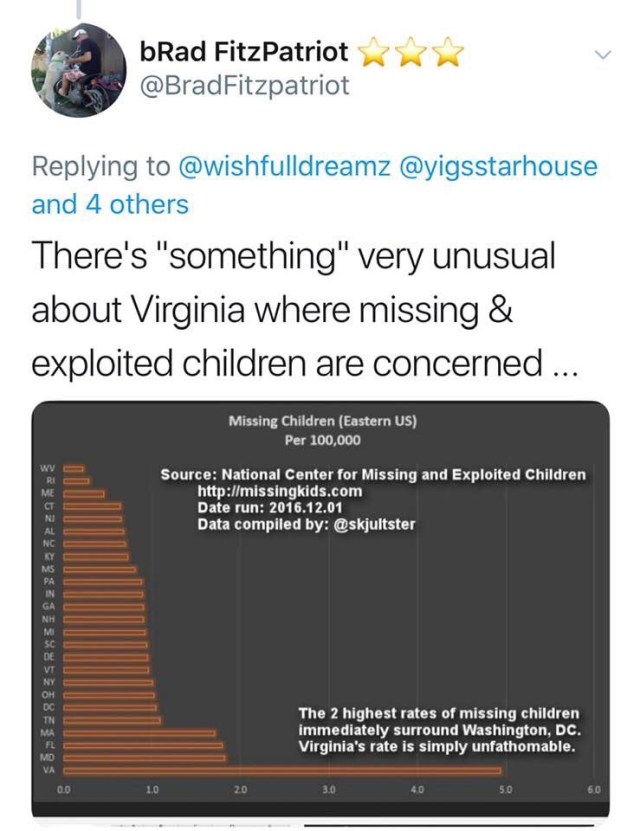Image resolution: width=640 pixels, height=831 pixels.
Task: Click the "Missing Children (Eastern US)" chart title
Action: pos(322,421)
